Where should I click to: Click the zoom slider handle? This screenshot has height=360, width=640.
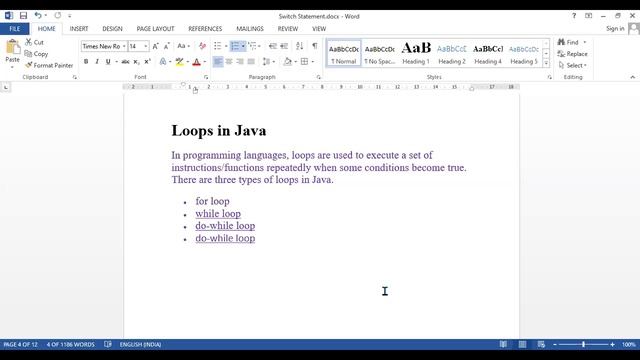point(584,344)
